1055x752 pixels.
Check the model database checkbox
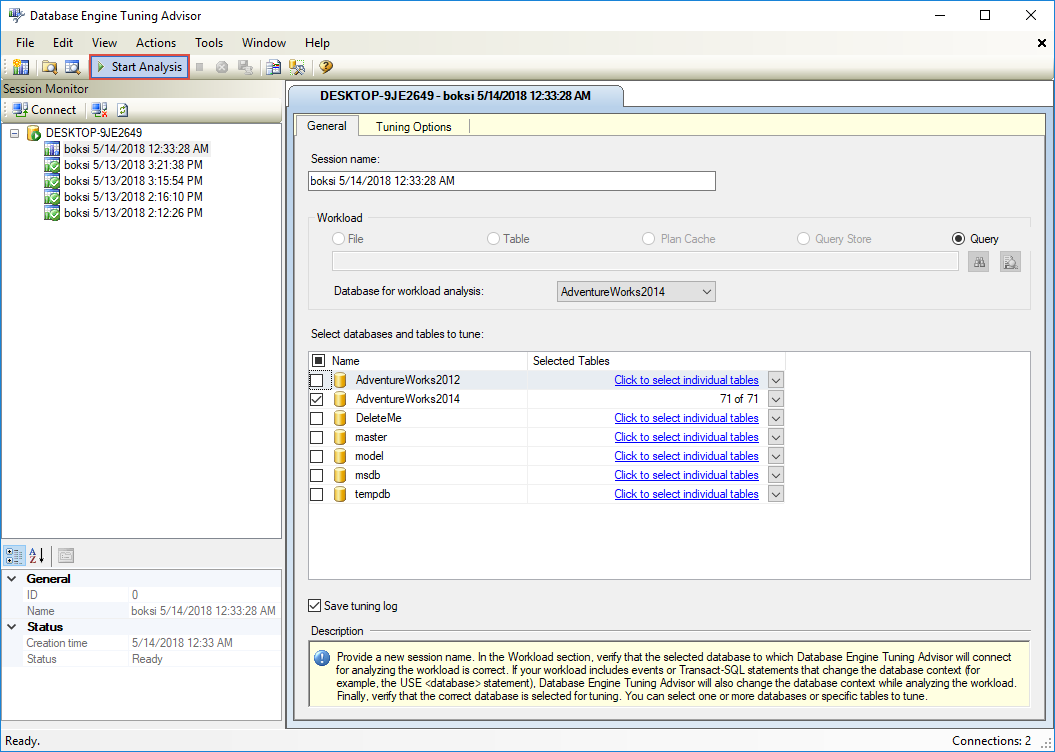click(x=316, y=456)
